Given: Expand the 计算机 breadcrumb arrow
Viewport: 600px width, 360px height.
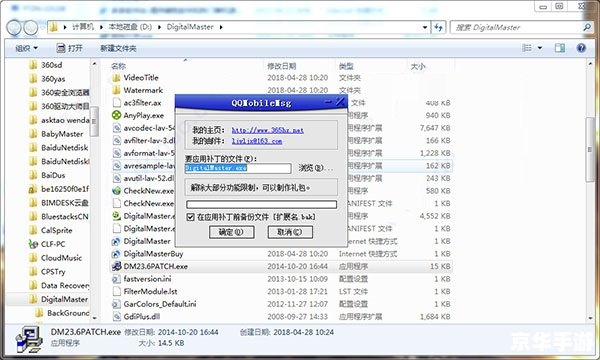Looking at the screenshot, I should [x=101, y=27].
